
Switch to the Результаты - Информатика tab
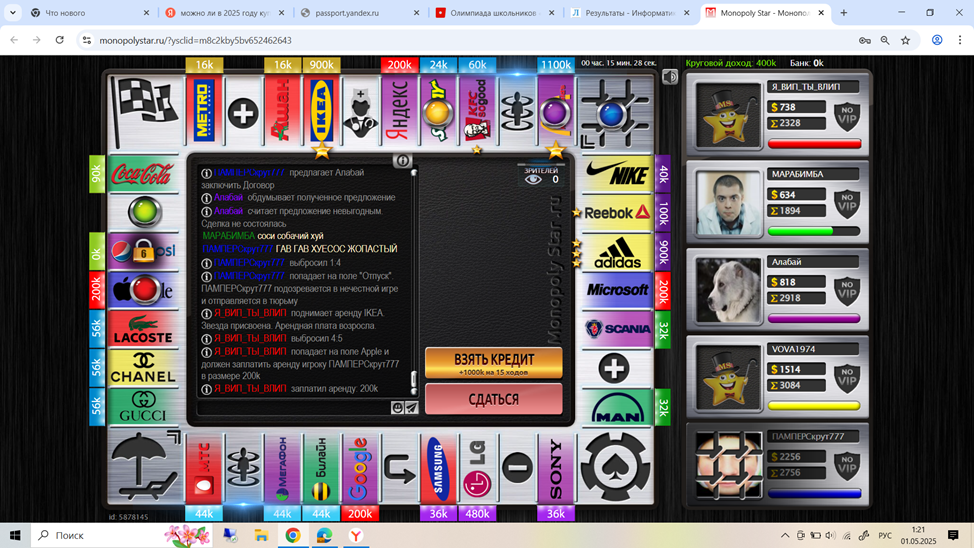pyautogui.click(x=629, y=12)
